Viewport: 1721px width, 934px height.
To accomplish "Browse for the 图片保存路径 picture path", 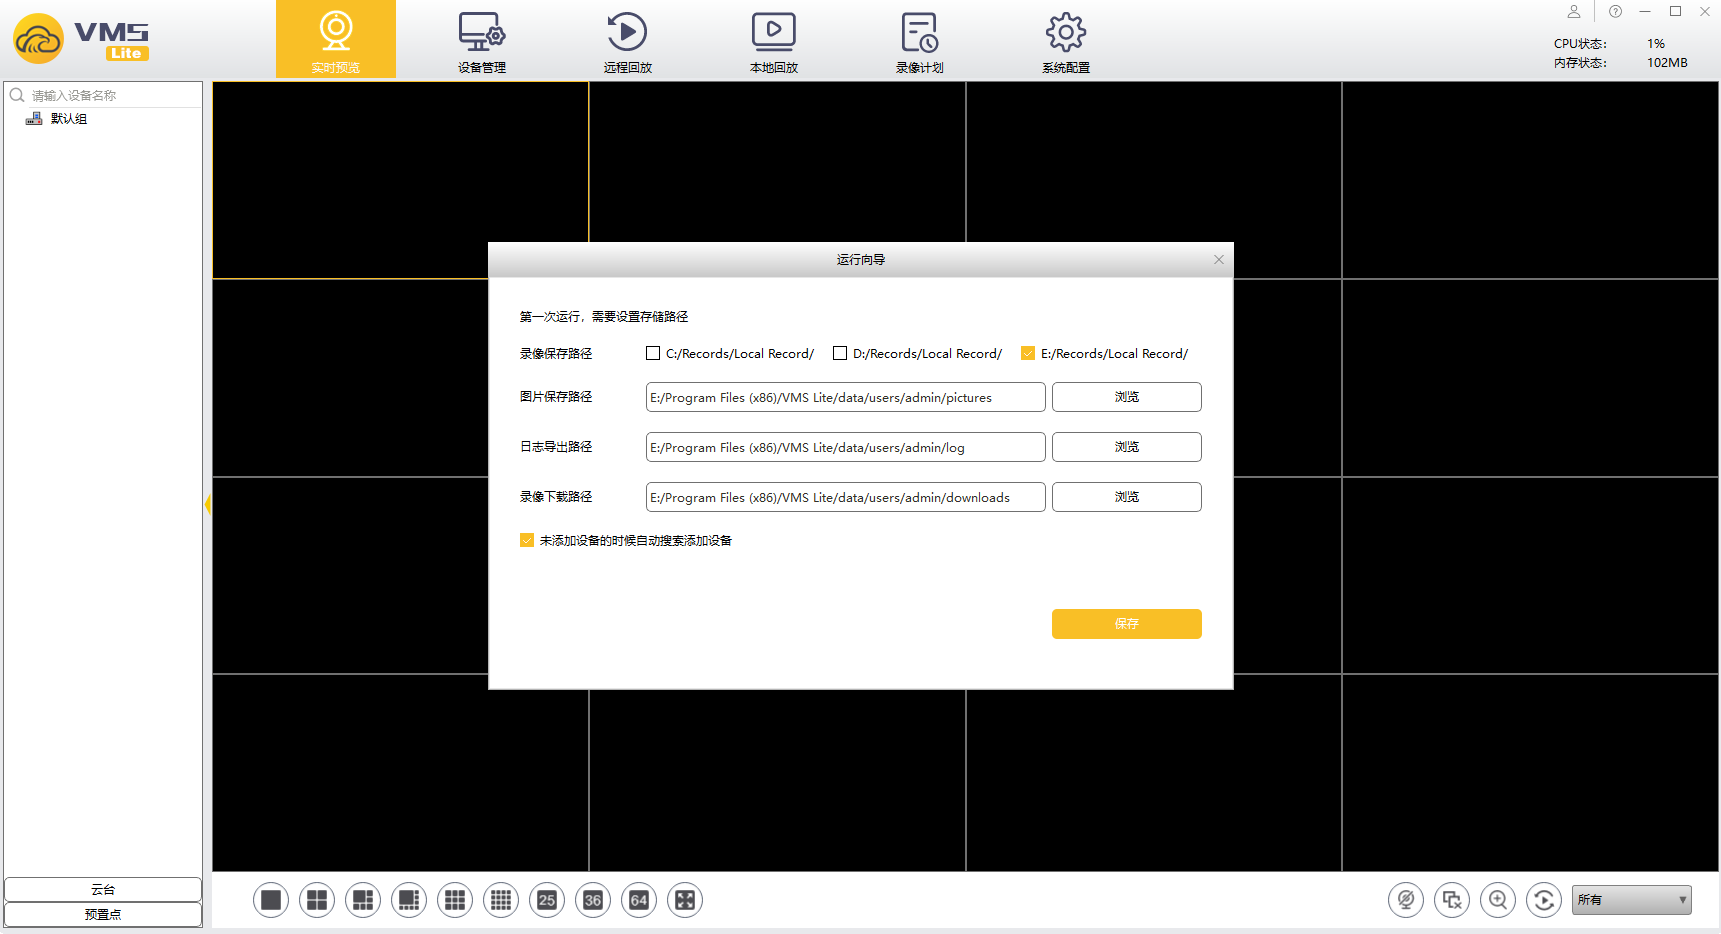I will tap(1127, 397).
